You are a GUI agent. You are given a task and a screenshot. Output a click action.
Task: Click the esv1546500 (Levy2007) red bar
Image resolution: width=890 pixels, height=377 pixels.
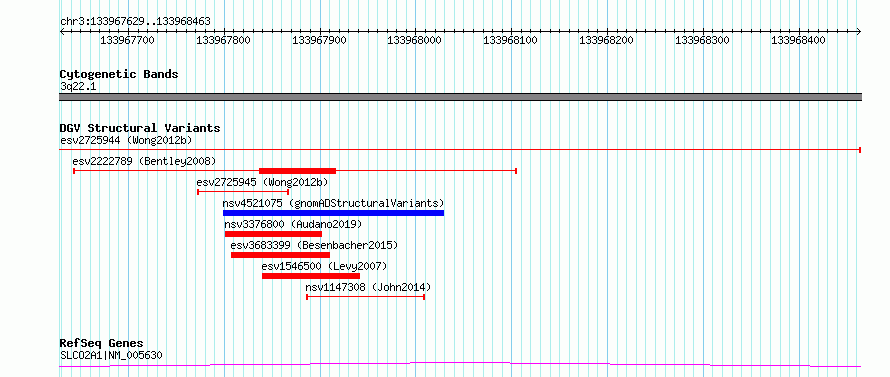[x=310, y=276]
